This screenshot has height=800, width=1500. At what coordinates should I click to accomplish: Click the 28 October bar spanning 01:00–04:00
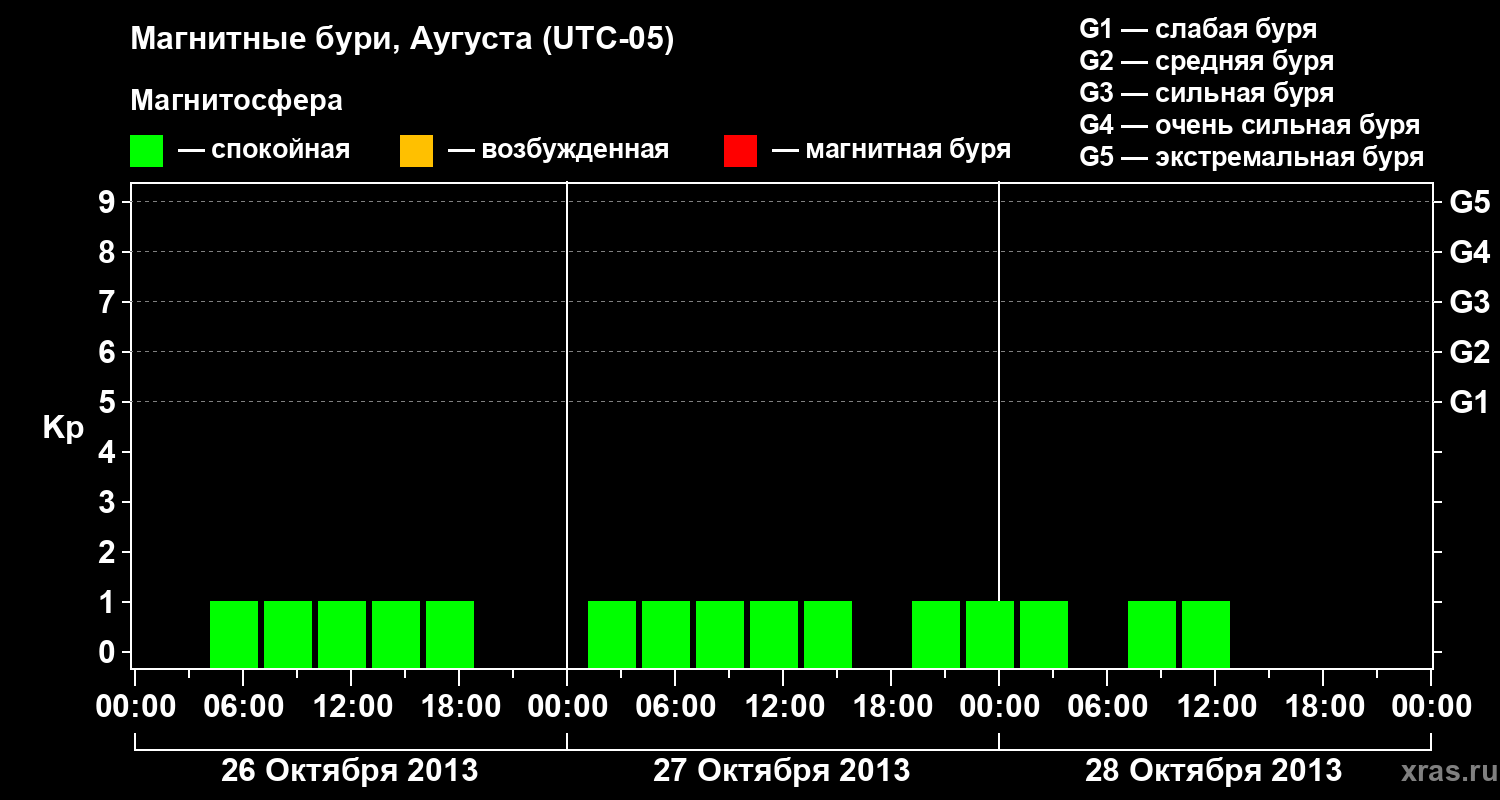click(1044, 634)
